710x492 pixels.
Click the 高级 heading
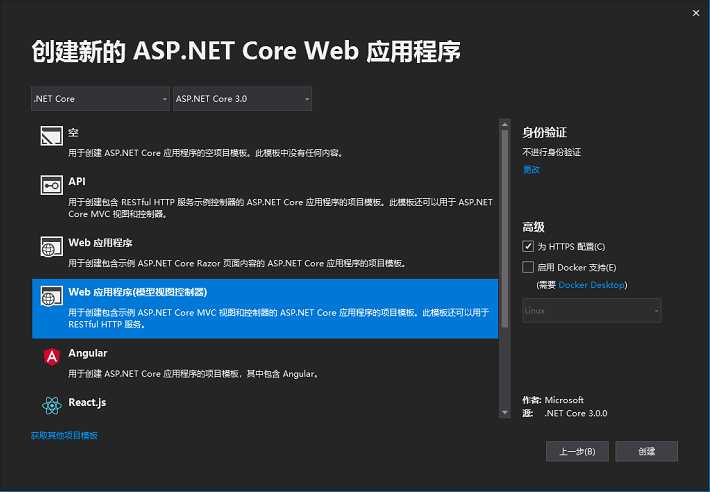coord(533,227)
